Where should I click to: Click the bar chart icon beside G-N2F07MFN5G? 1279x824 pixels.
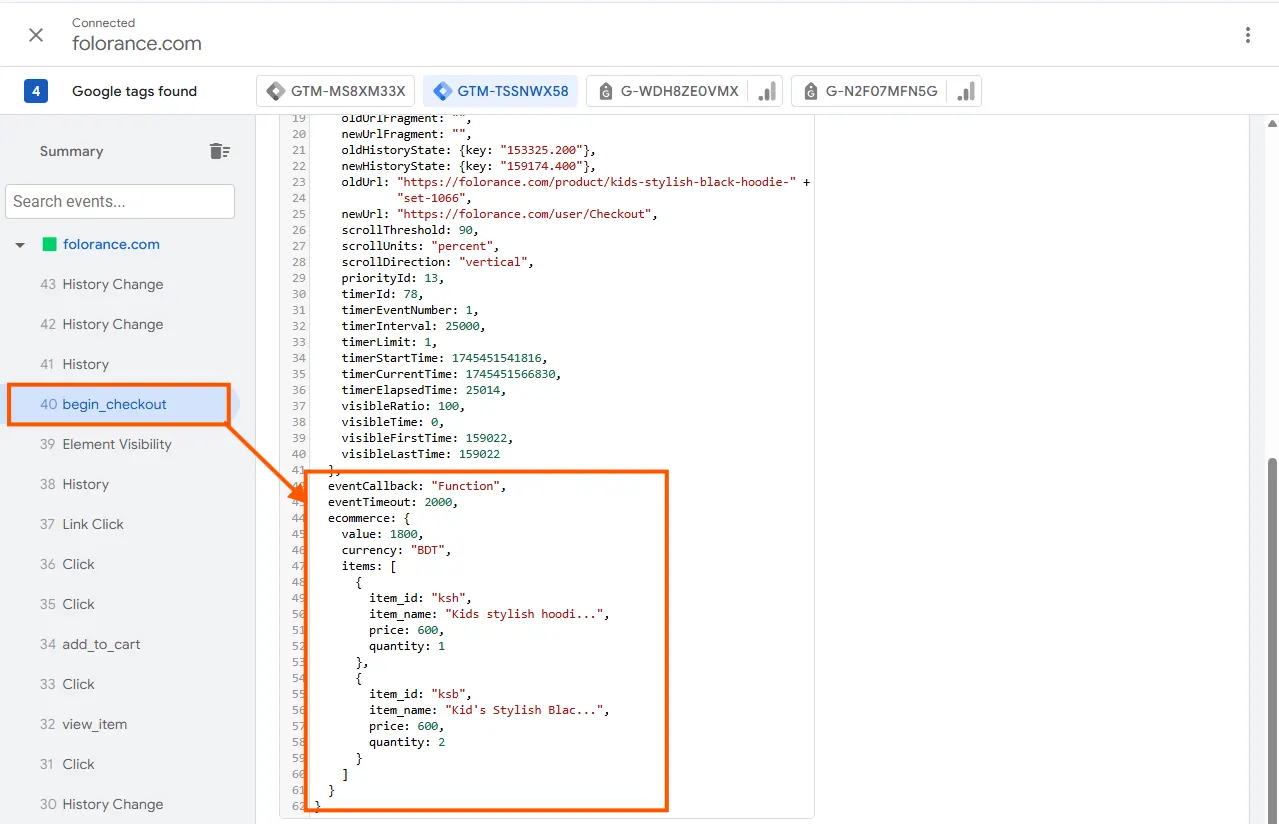966,91
